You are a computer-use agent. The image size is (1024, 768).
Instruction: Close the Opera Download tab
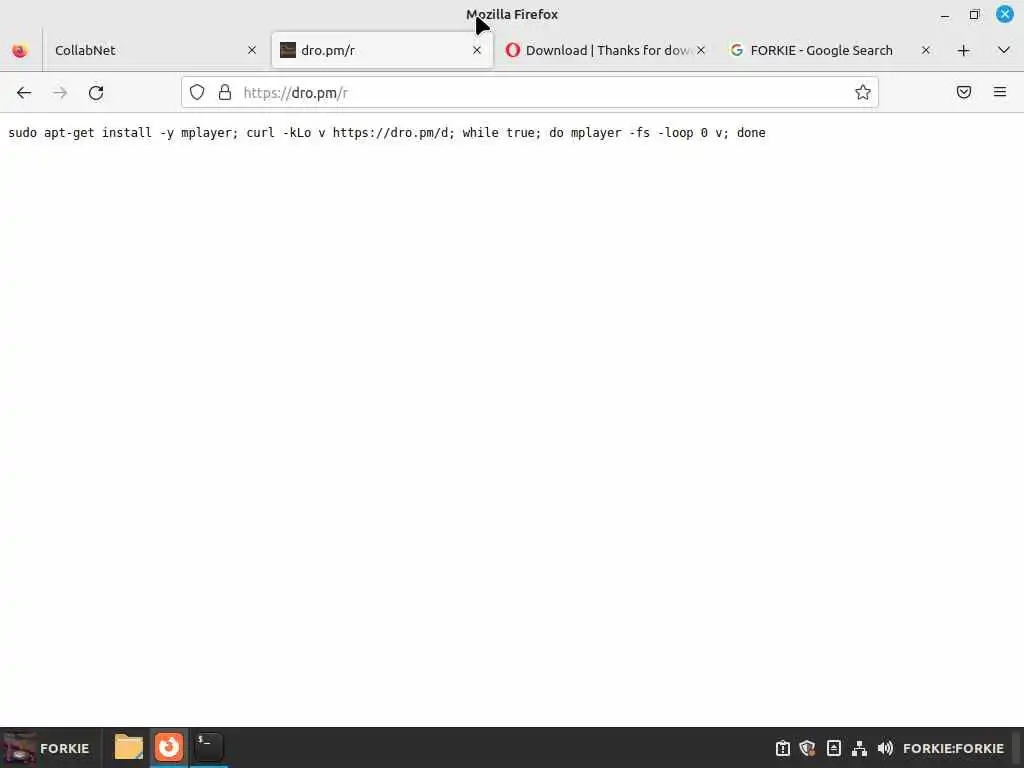click(x=701, y=50)
